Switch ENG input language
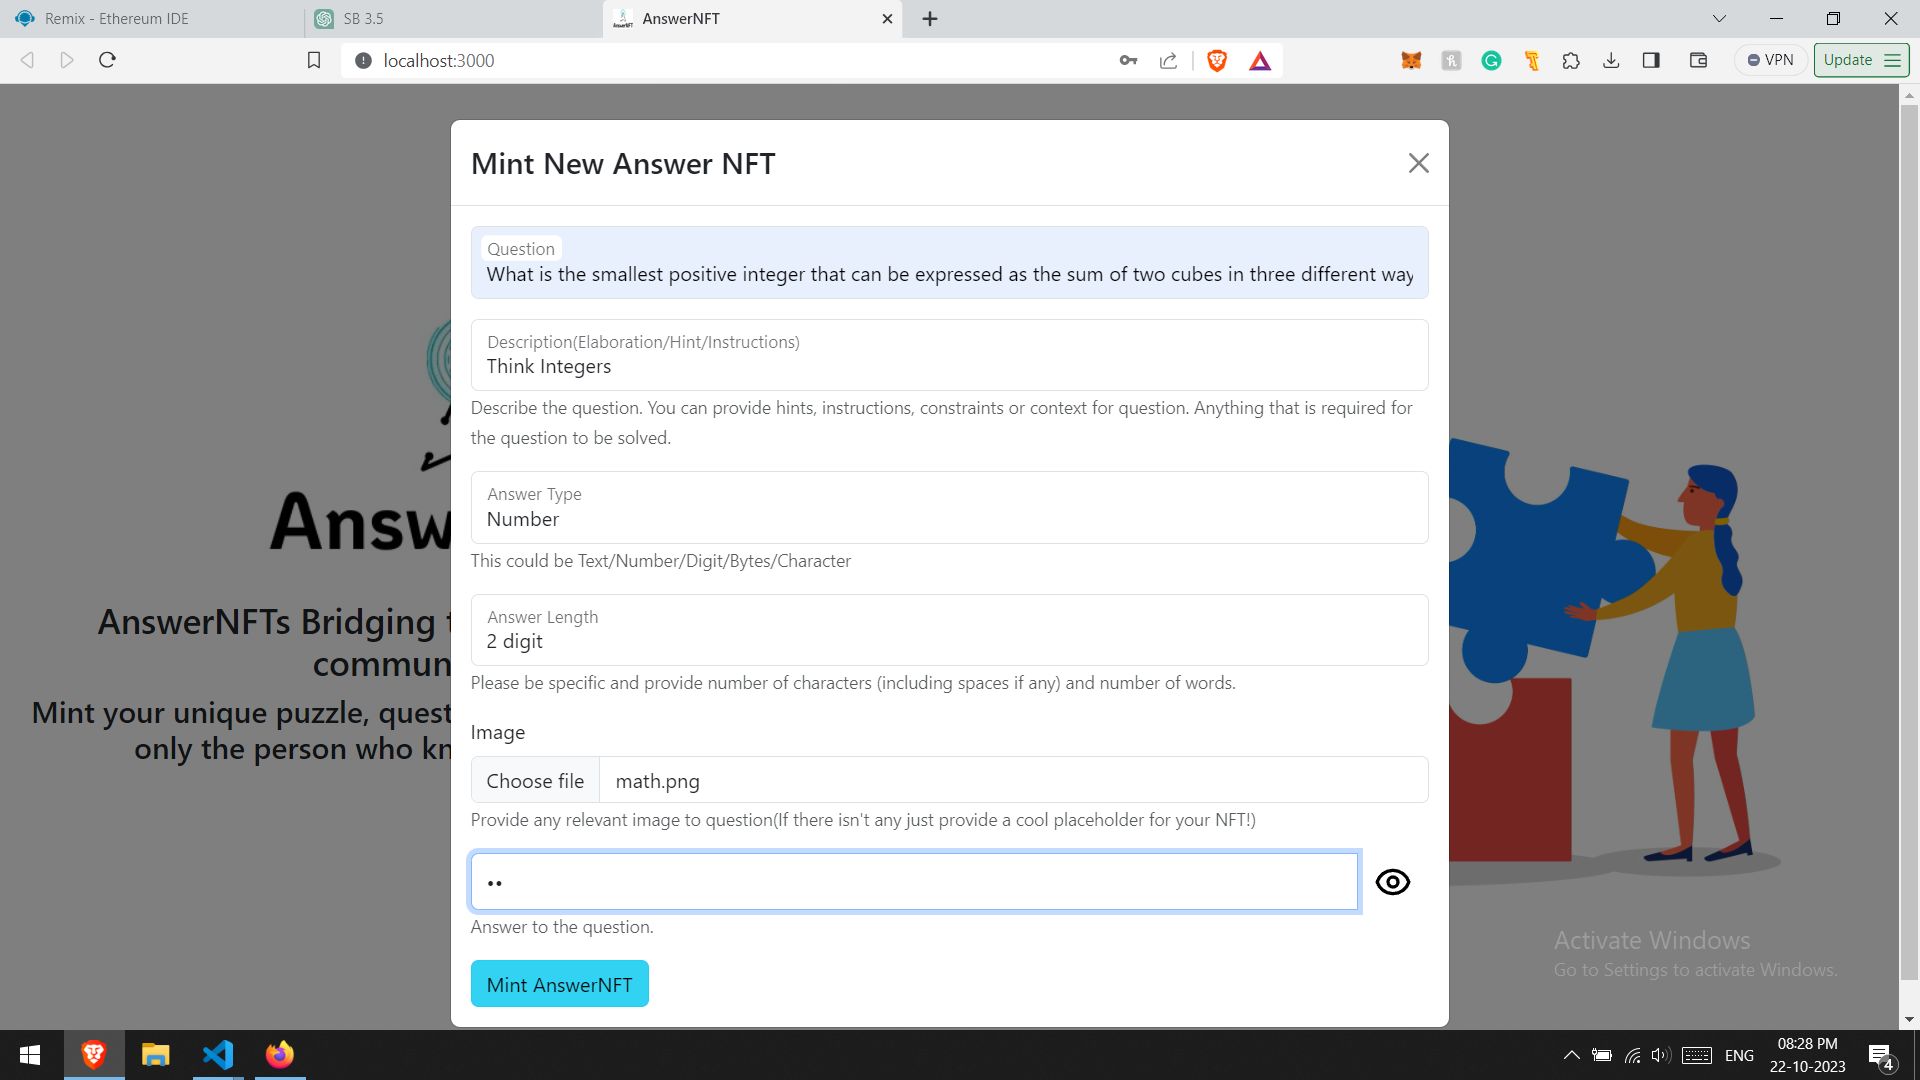Viewport: 1920px width, 1080px height. [1739, 1055]
